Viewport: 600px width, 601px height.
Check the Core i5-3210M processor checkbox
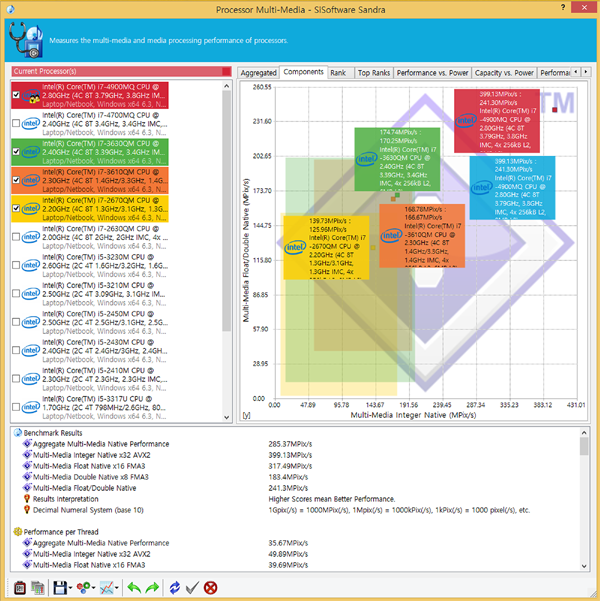click(16, 293)
